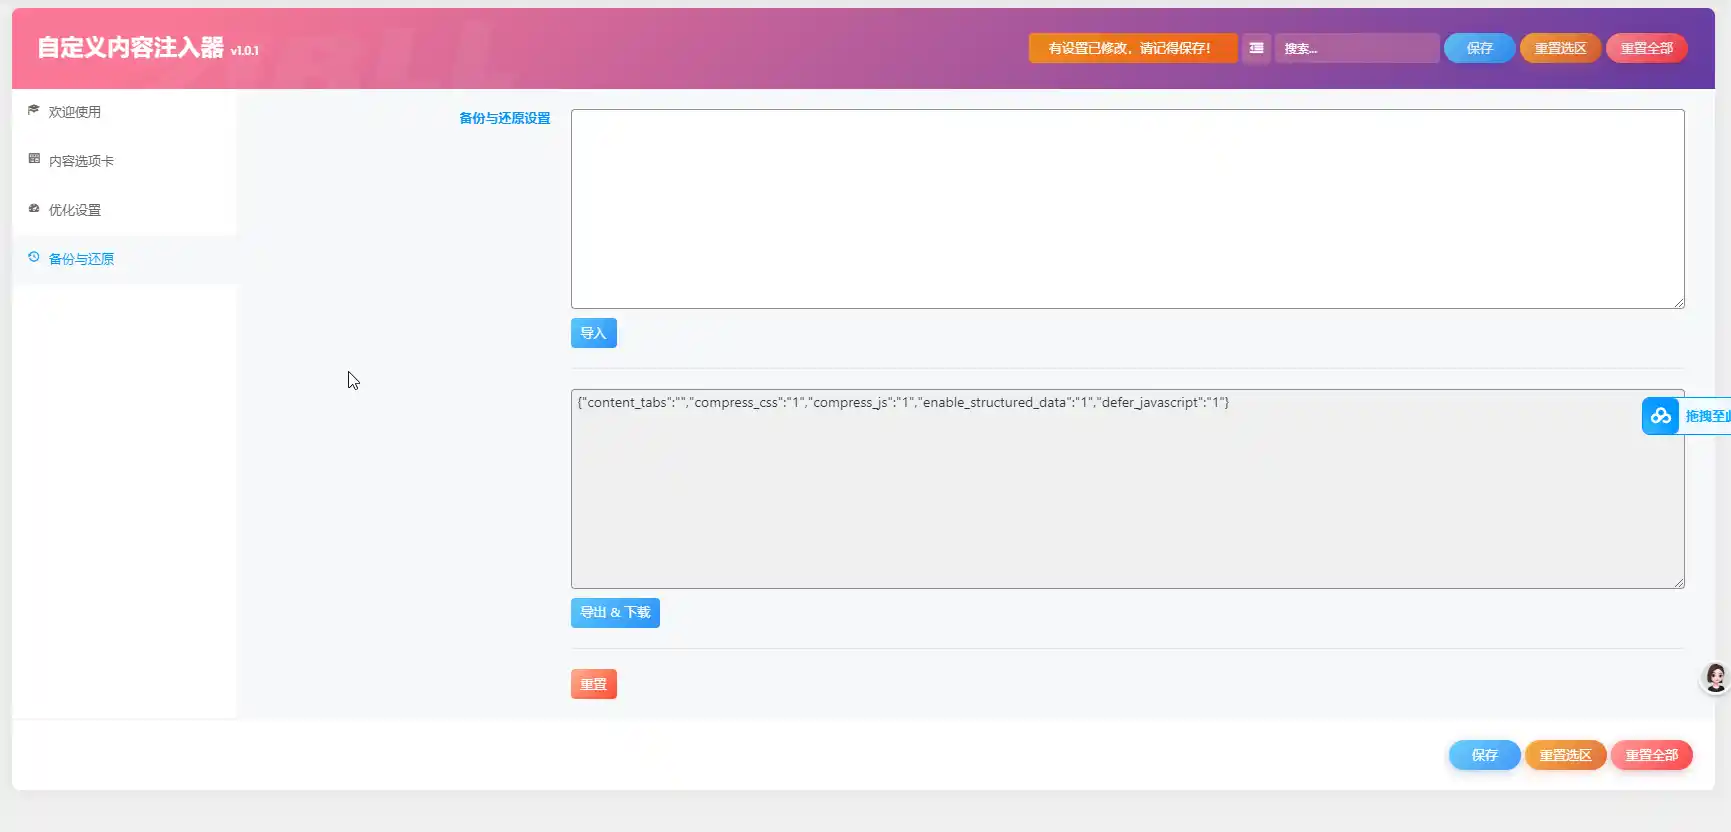Viewport: 1731px width, 832px height.
Task: Focus the search field in the header
Action: (1356, 48)
